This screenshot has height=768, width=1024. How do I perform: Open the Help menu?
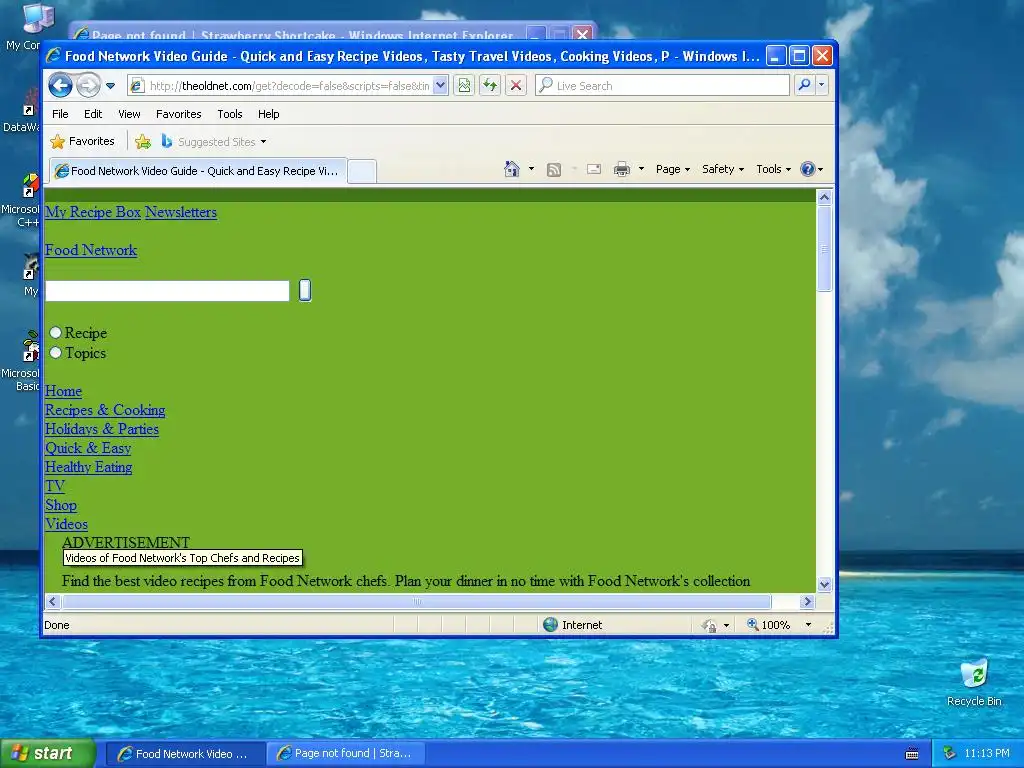[x=268, y=114]
